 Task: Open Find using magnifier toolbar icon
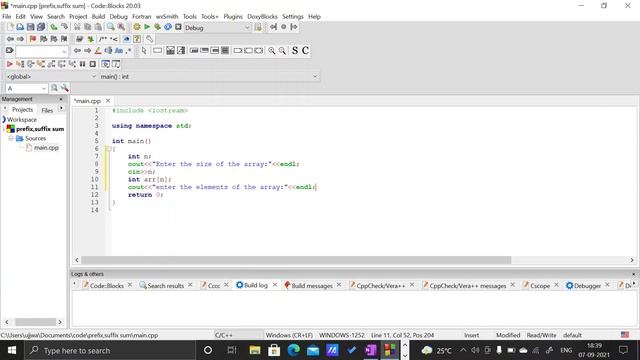[x=111, y=27]
